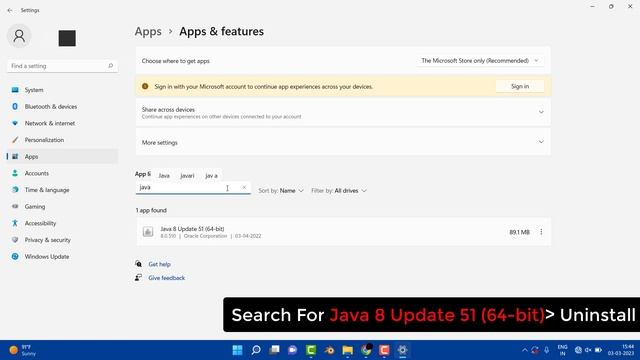The image size is (640, 360).
Task: Choose the 'javari' search suggestion
Action: (187, 176)
